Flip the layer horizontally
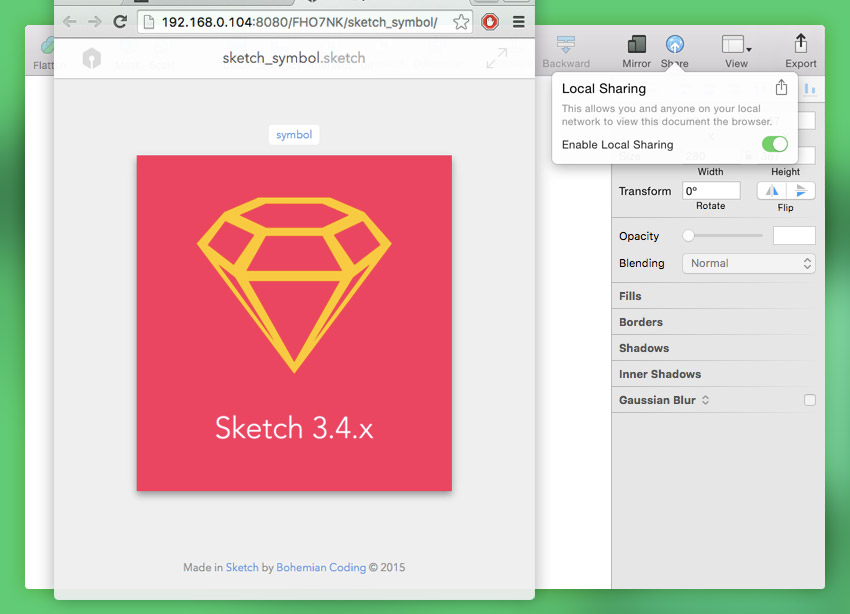Screen dimensions: 850x614 (771, 191)
